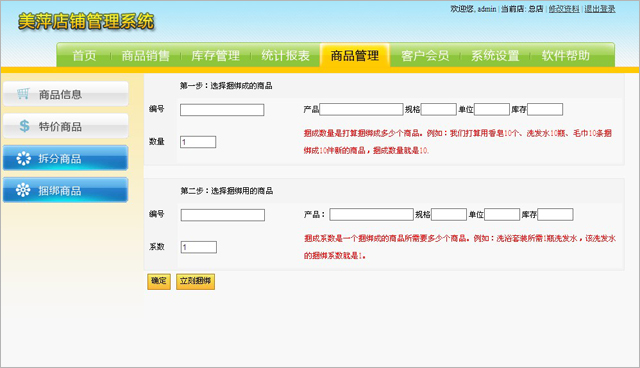Select 拆分商品 in the sidebar
The image size is (640, 368).
click(x=65, y=158)
